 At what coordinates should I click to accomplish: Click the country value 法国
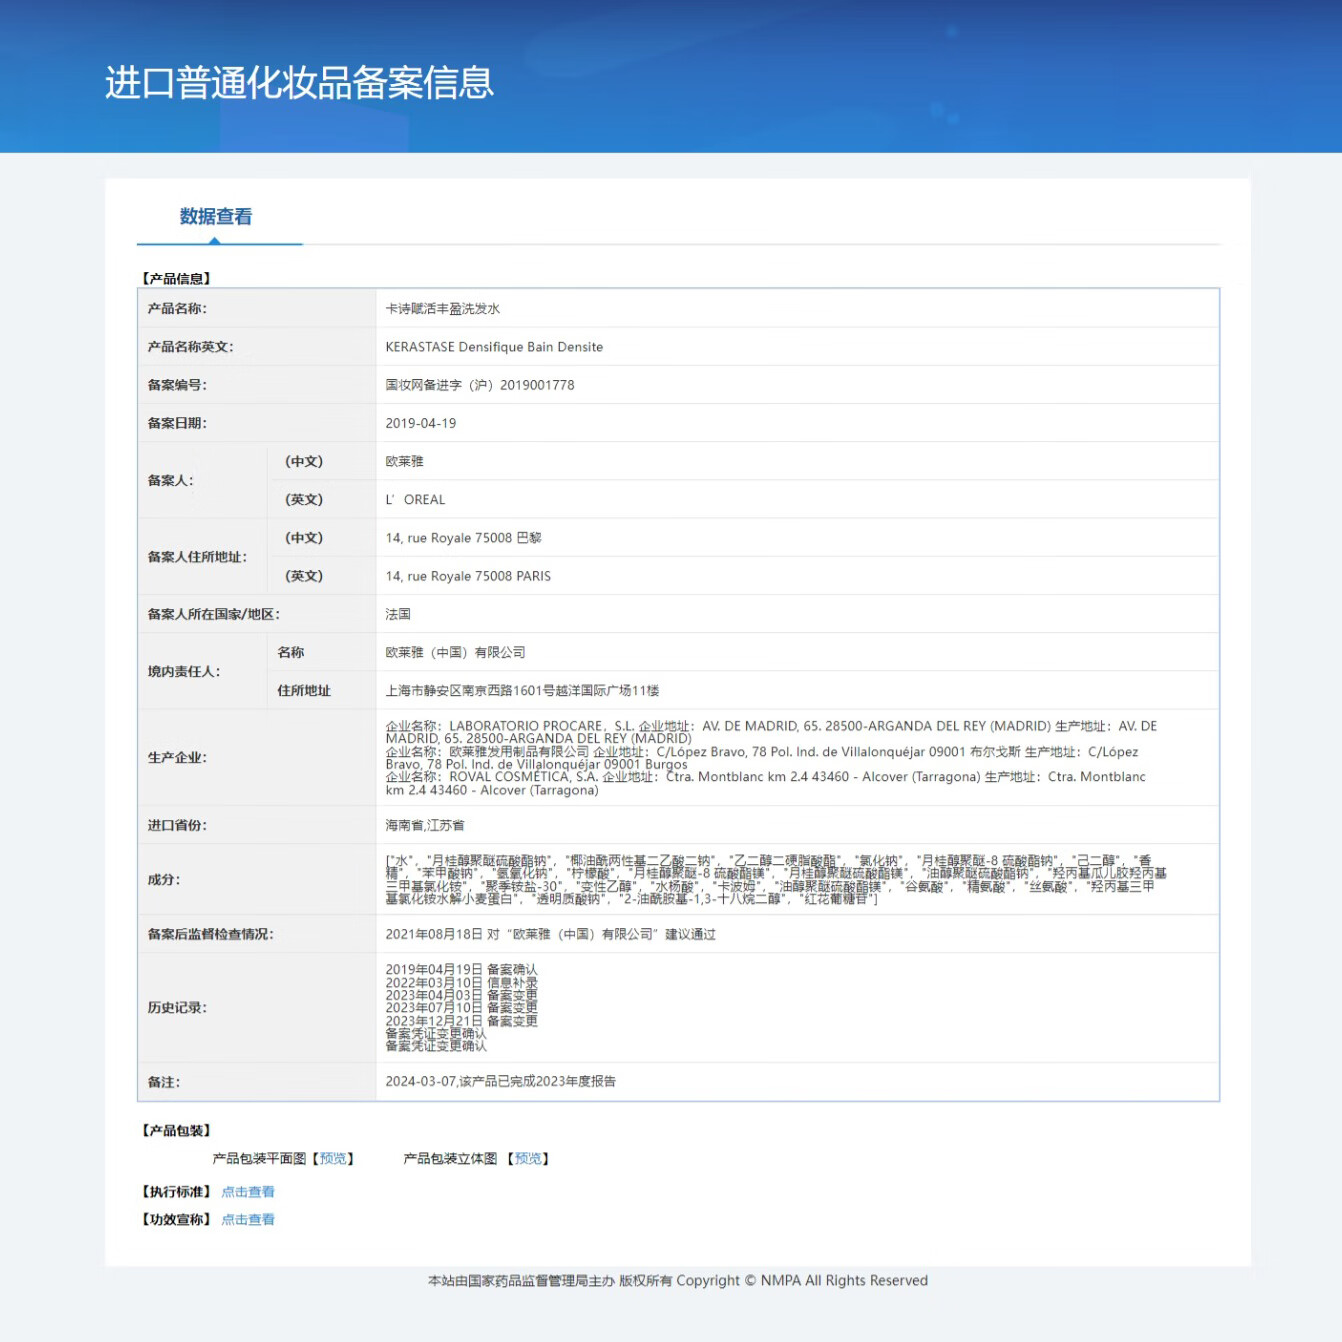[x=398, y=614]
